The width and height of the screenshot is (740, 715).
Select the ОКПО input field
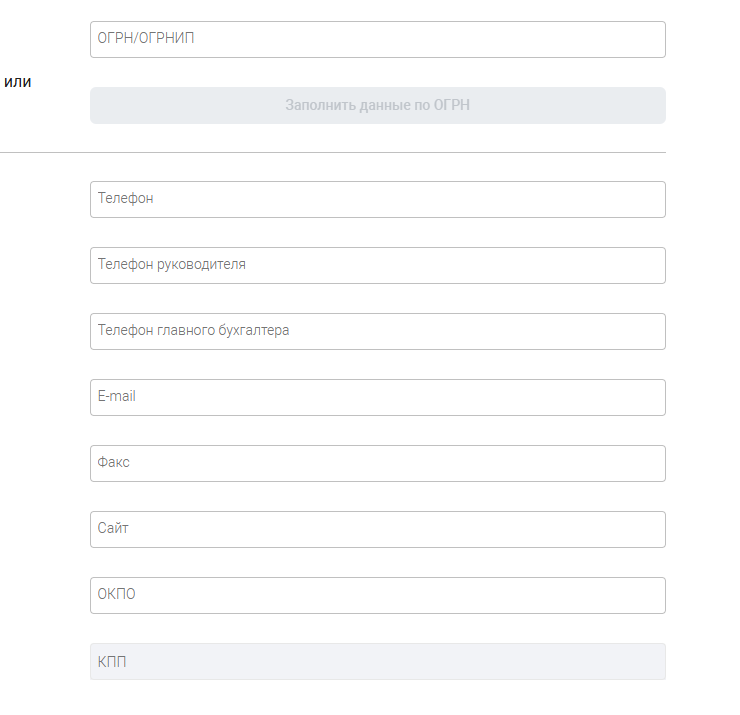(377, 595)
